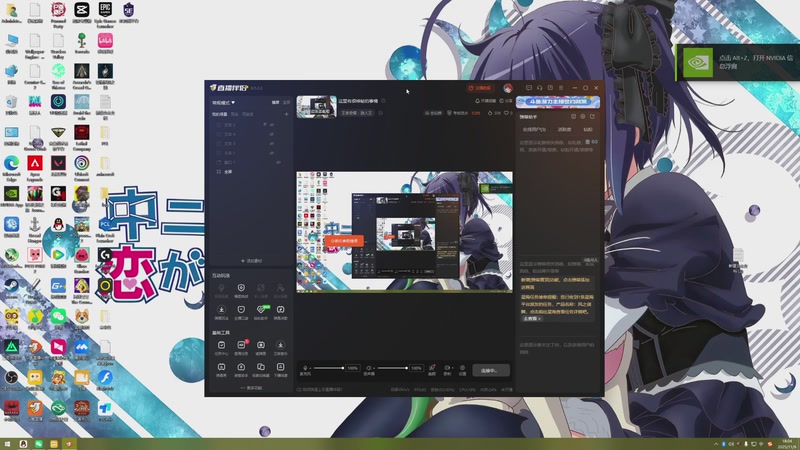
Task: Open the headset support icon in the title bar
Action: (x=539, y=88)
